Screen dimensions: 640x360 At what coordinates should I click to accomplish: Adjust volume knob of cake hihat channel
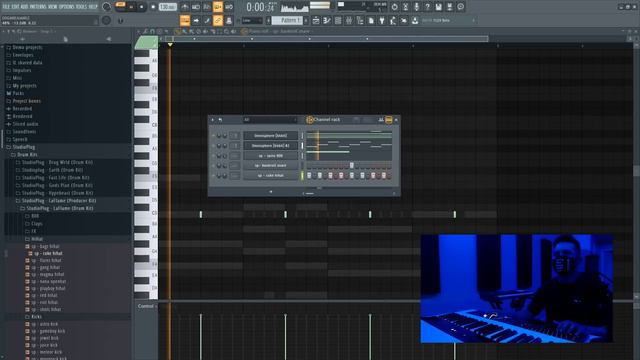(x=225, y=176)
